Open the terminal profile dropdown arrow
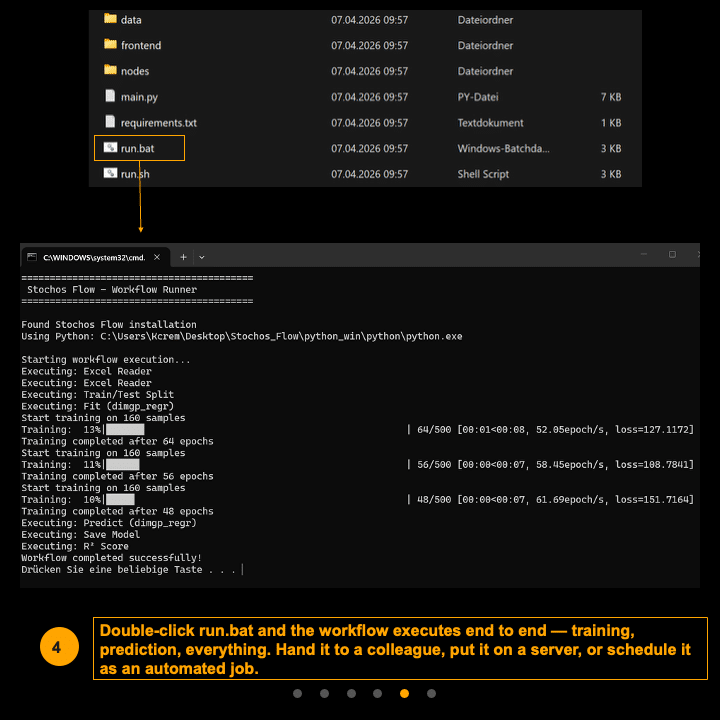Image resolution: width=720 pixels, height=720 pixels. [x=202, y=258]
